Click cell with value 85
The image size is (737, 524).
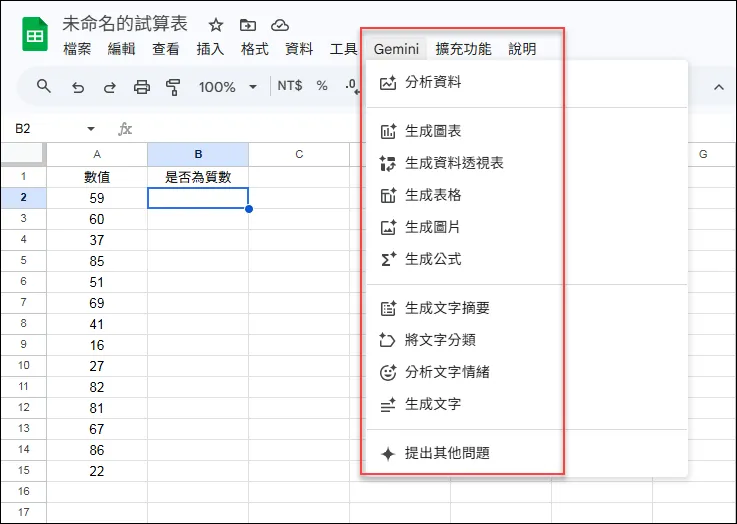pyautogui.click(x=97, y=261)
